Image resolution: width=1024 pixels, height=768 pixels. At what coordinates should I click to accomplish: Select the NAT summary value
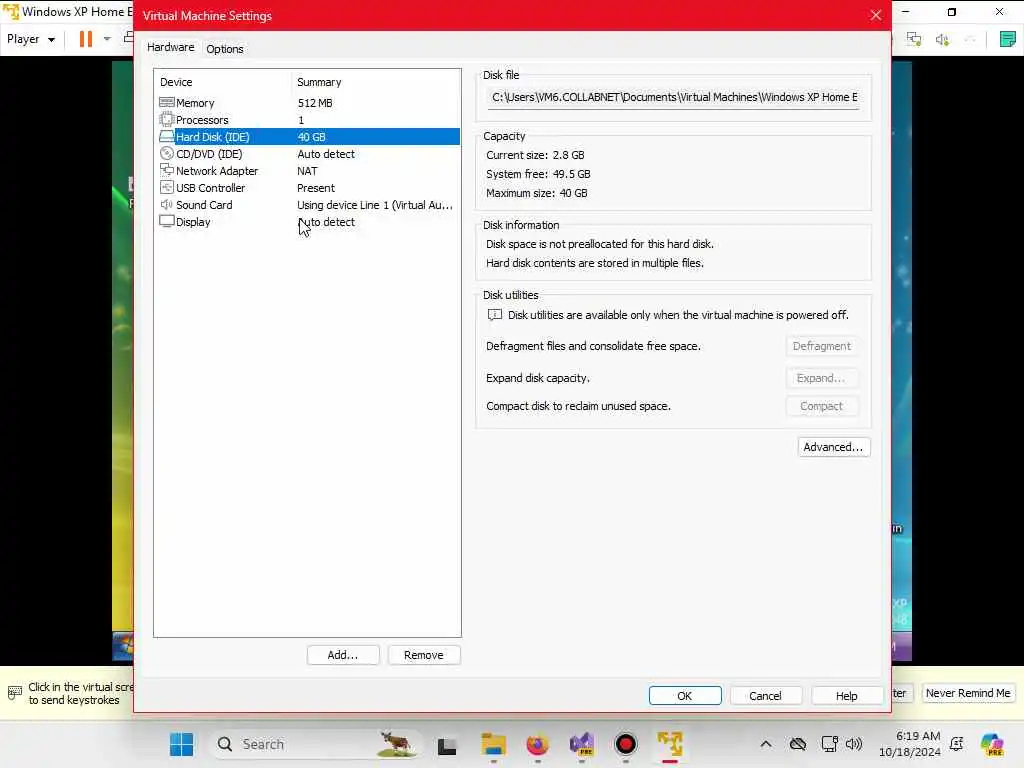click(307, 171)
